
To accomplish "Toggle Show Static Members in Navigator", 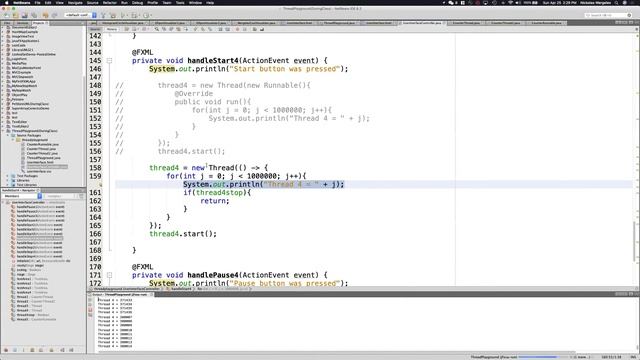I will tap(23, 350).
